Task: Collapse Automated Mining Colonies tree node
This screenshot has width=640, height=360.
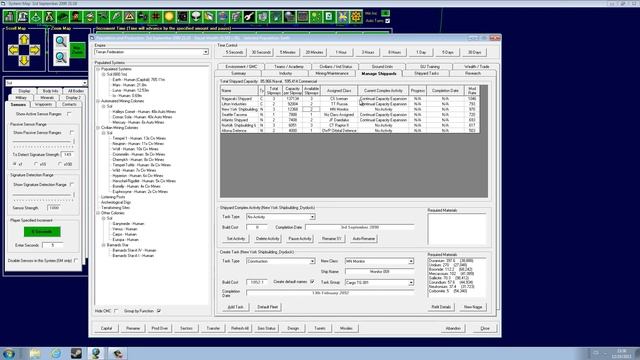Action: (x=98, y=101)
